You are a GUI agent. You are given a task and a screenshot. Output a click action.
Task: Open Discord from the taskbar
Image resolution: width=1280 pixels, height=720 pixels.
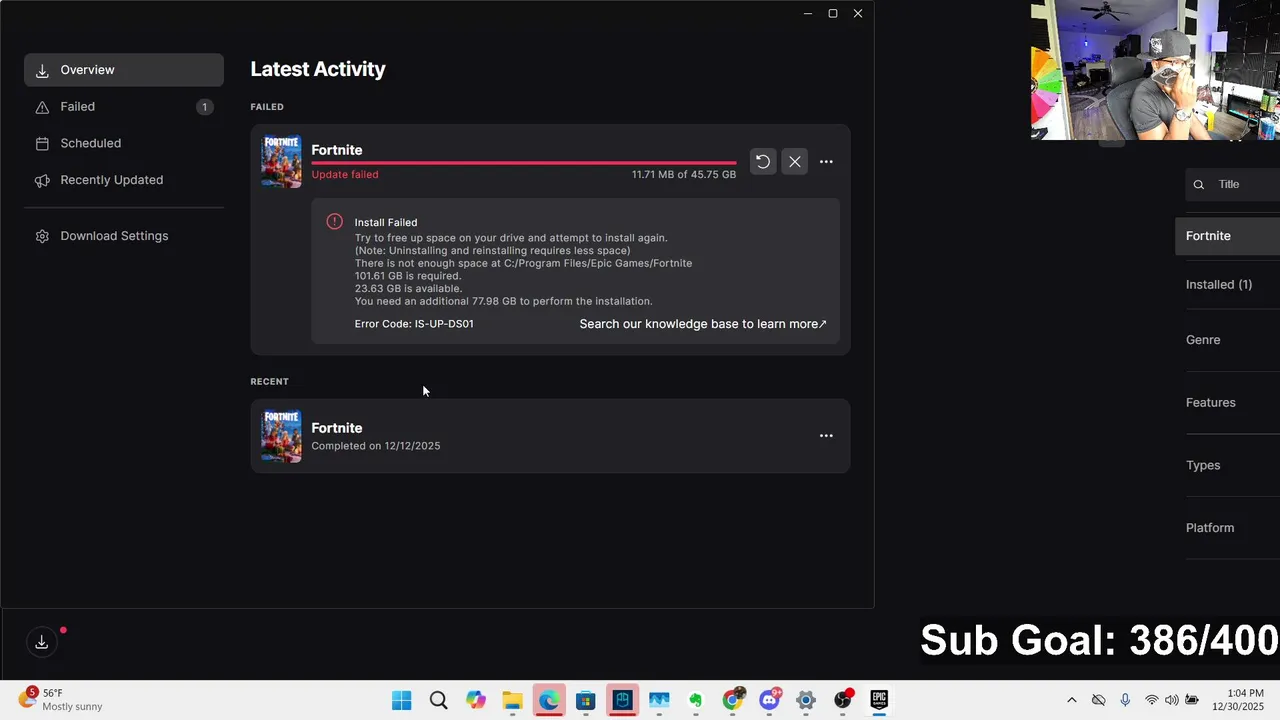(x=770, y=700)
